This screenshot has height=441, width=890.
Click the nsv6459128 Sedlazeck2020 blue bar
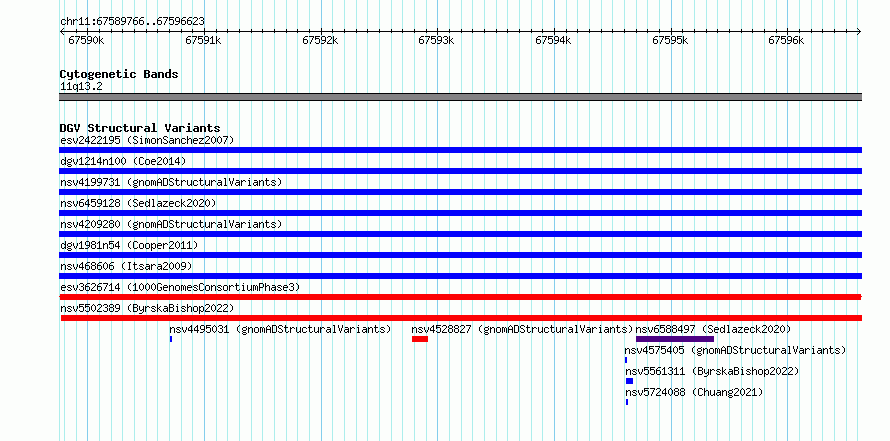point(460,213)
